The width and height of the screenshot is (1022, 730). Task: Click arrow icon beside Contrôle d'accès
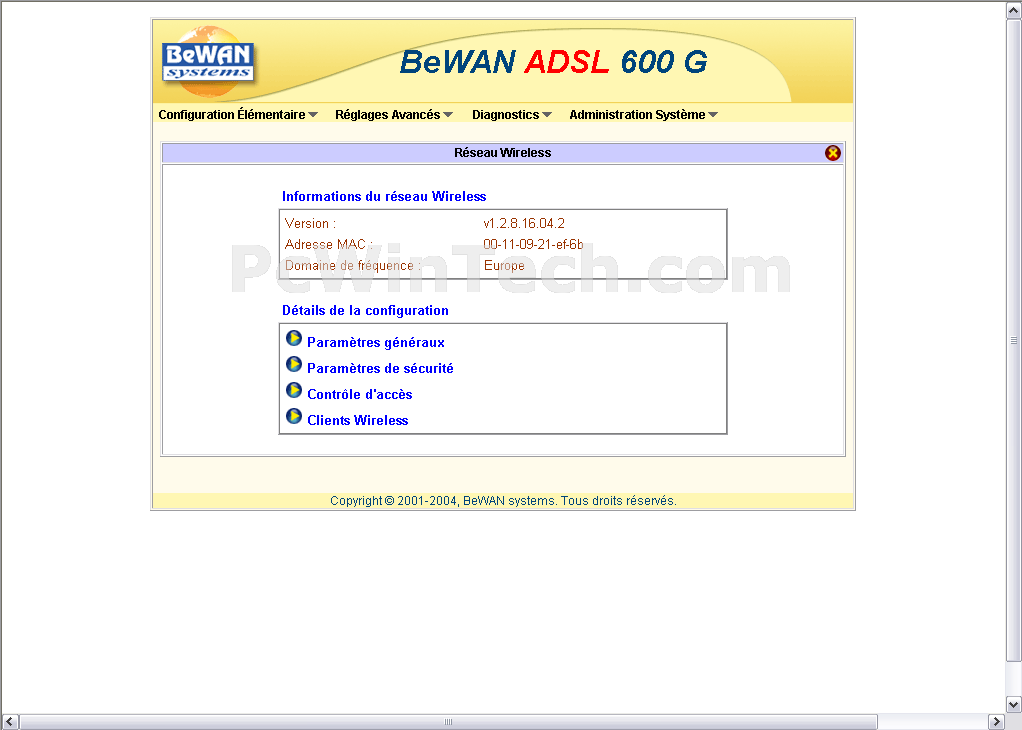[294, 390]
